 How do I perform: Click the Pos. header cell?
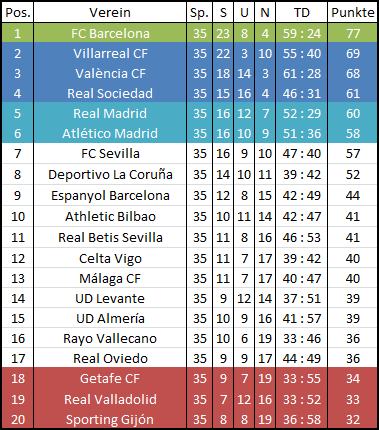tap(18, 12)
